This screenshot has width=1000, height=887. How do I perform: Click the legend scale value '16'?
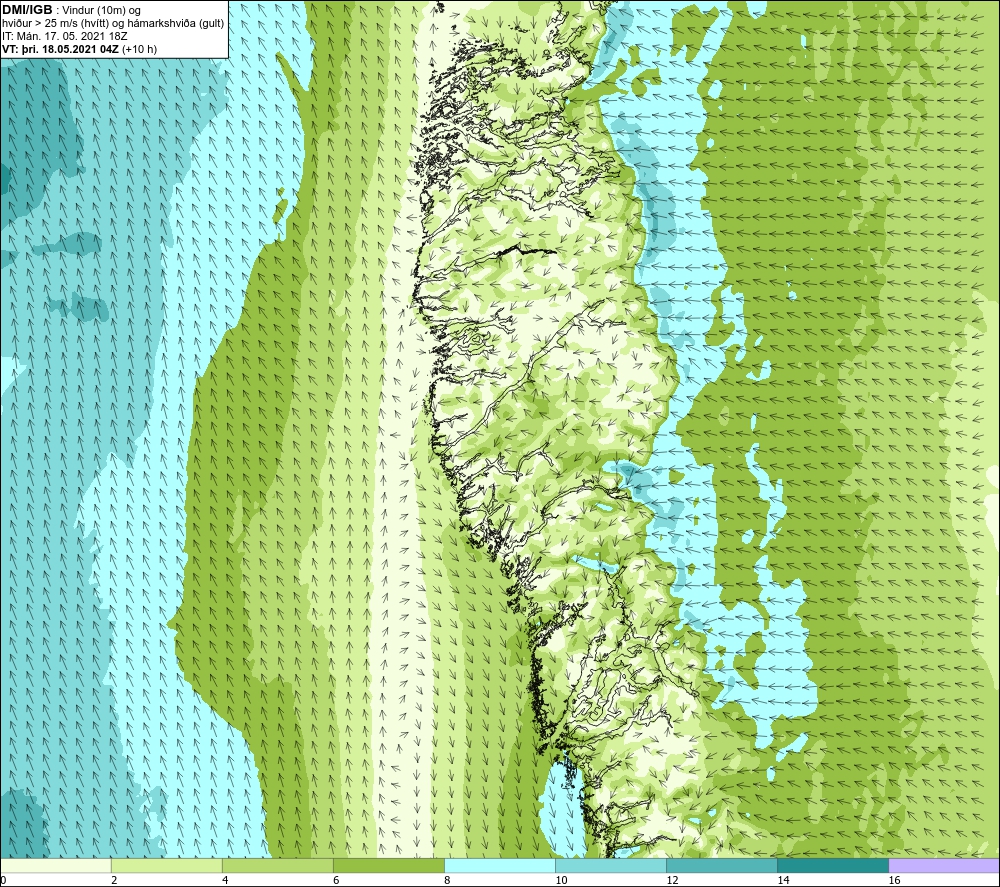coord(894,880)
